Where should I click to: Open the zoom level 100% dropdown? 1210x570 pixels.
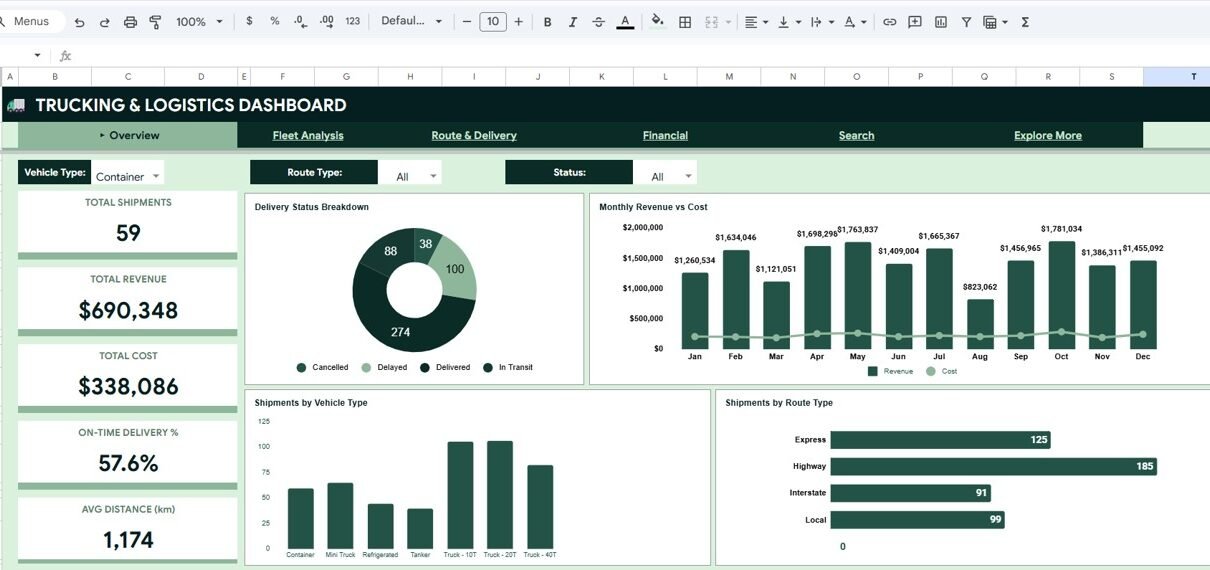[199, 22]
